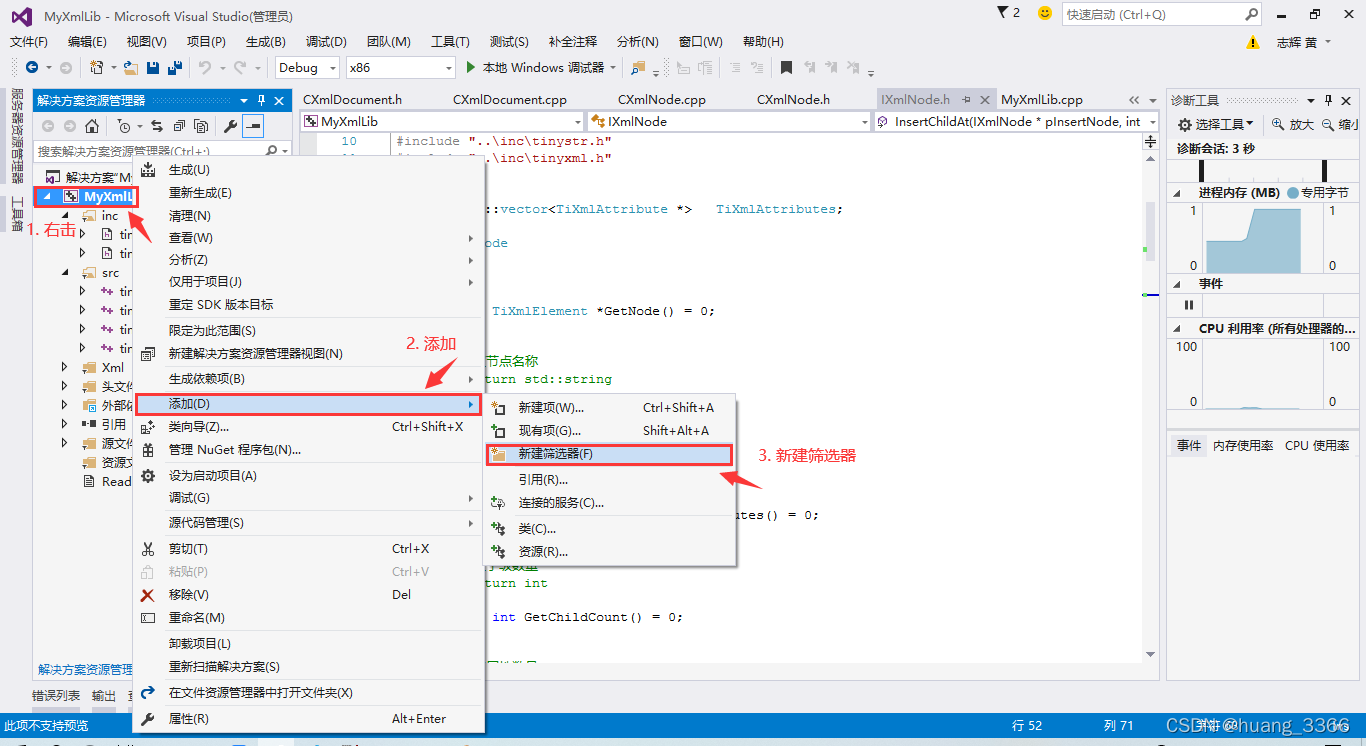Select 重新生成(E) in the context menu

tap(308, 192)
